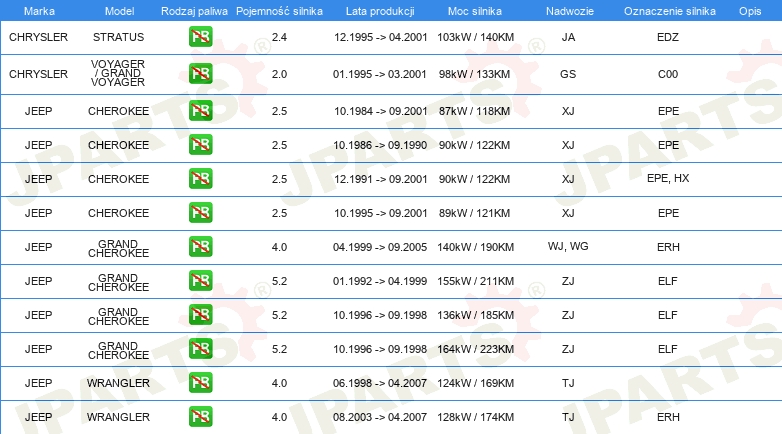Click TJ body cell in the 124kW Wrangler row
Image resolution: width=782 pixels, height=434 pixels.
pyautogui.click(x=568, y=383)
